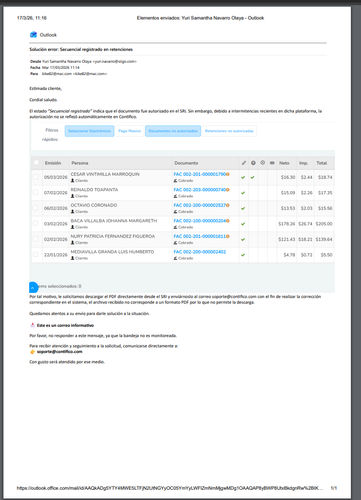The width and height of the screenshot is (361, 500).
Task: Click Documentos no autorizados filter button
Action: coord(173,131)
